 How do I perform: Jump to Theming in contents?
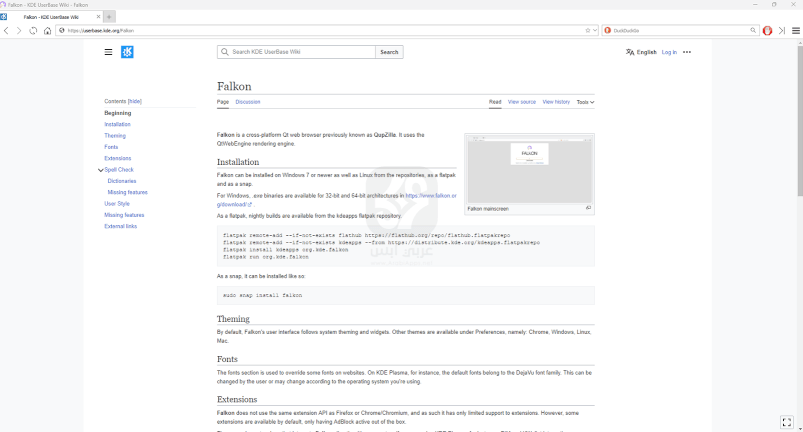[115, 136]
